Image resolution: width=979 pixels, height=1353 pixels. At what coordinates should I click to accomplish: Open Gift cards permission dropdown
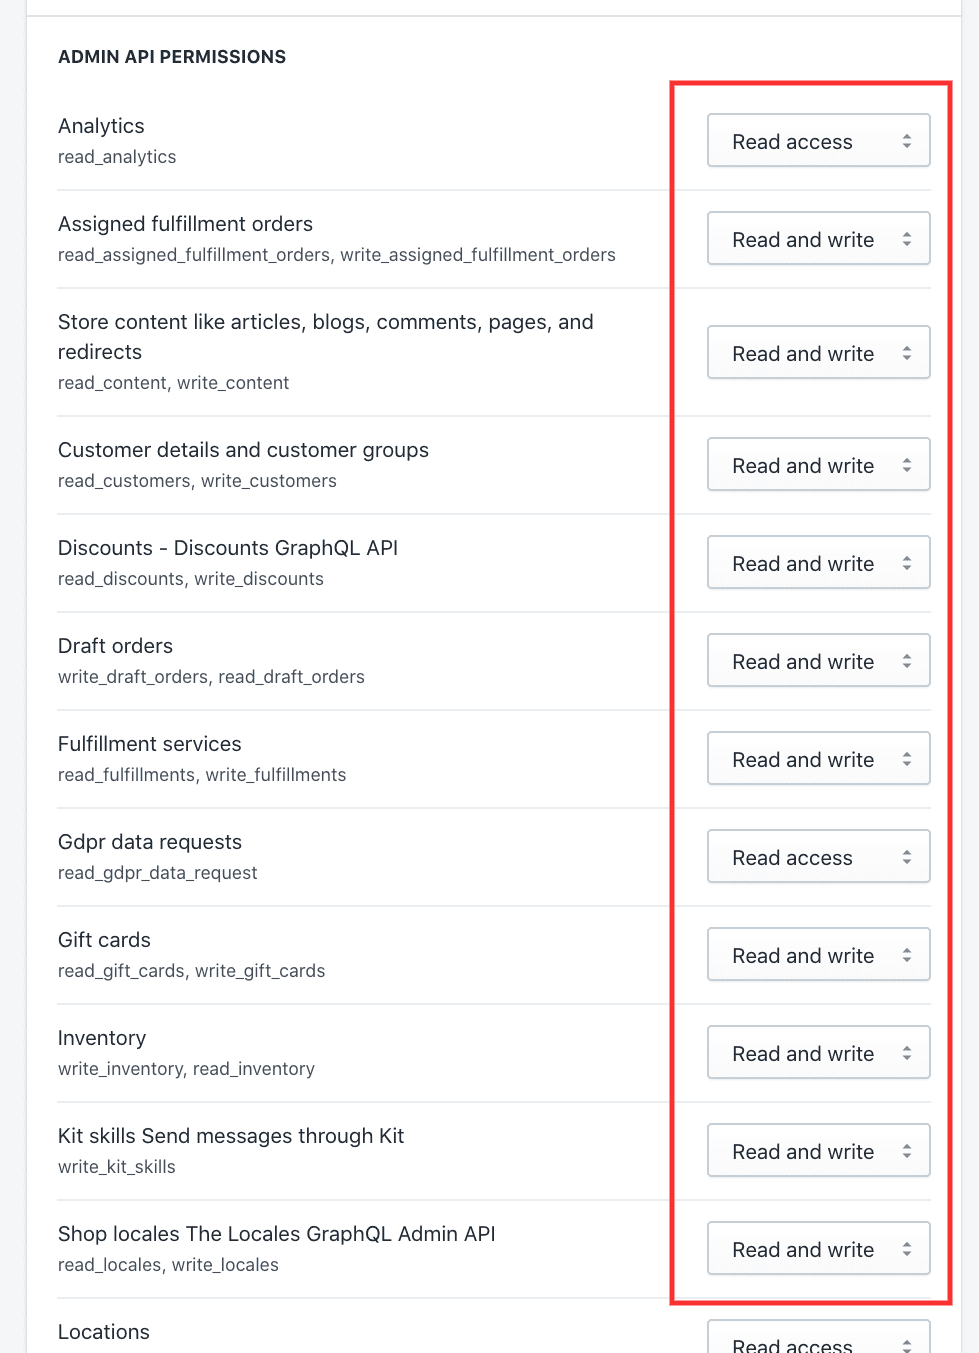click(818, 955)
